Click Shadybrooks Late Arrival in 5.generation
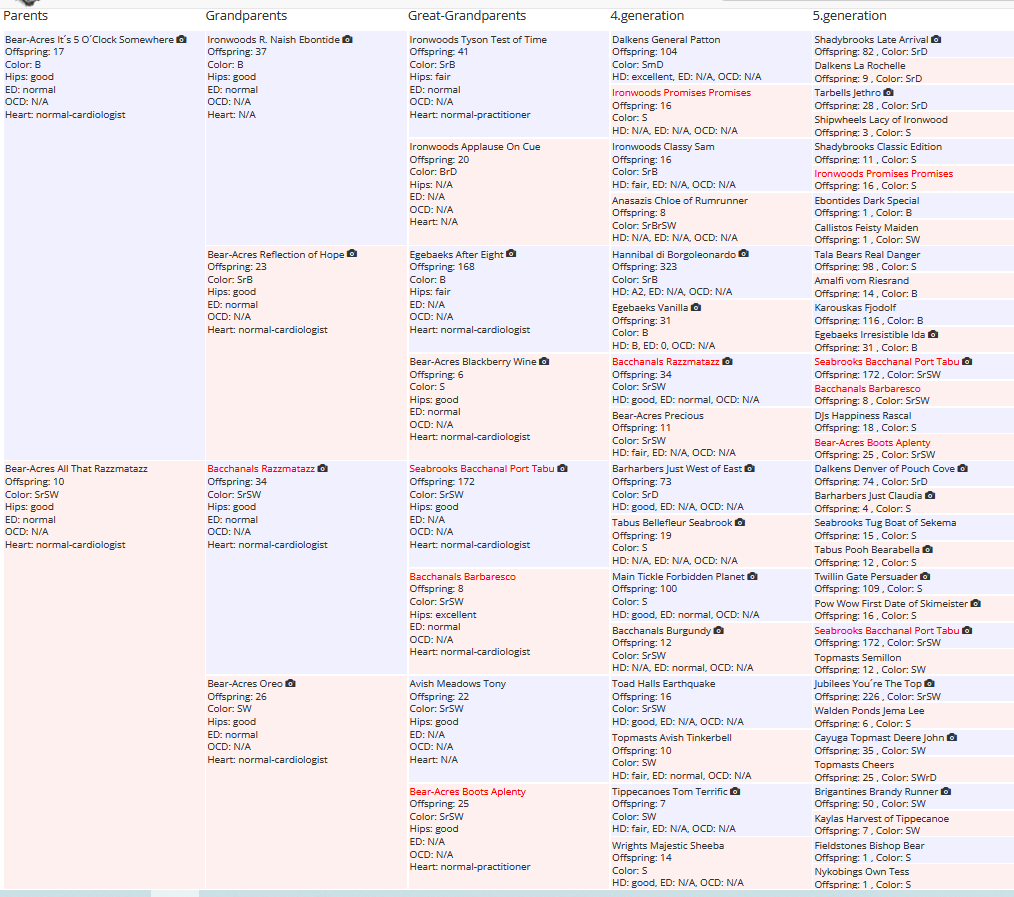The image size is (1014, 897). pyautogui.click(x=871, y=39)
